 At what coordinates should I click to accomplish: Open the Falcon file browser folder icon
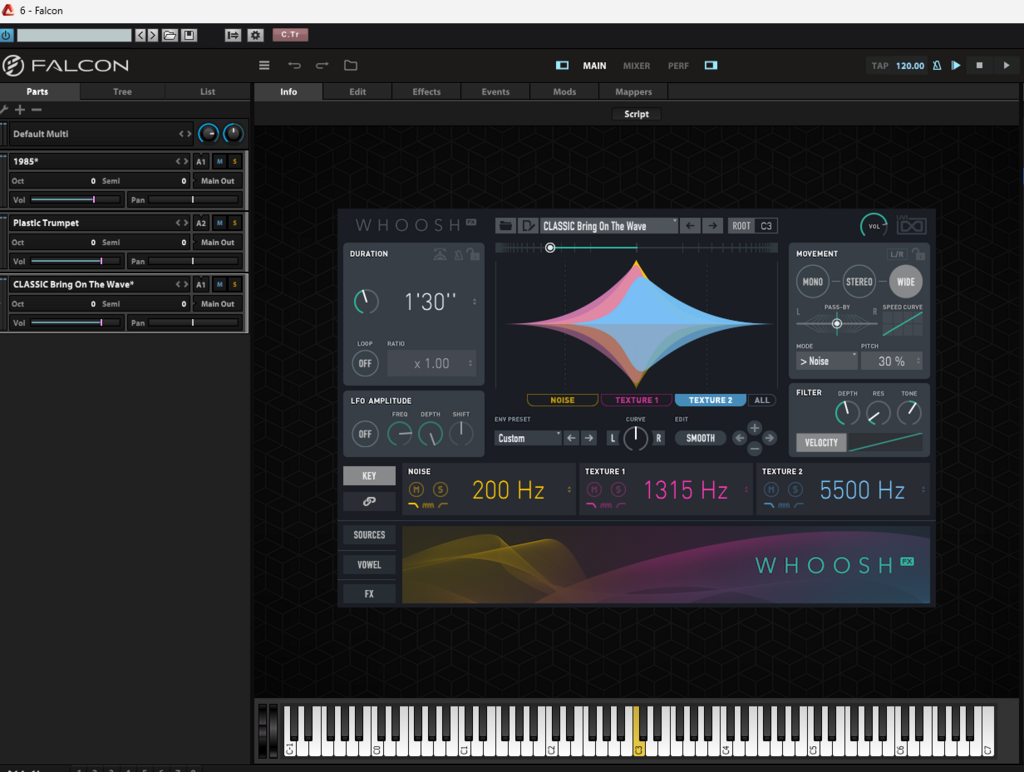pos(351,65)
